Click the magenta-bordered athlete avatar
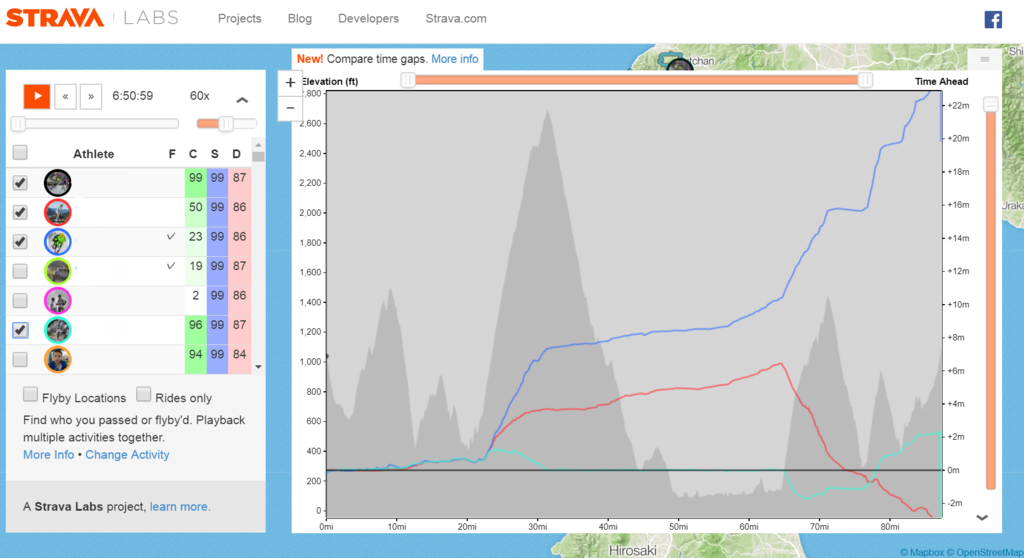The image size is (1024, 558). pyautogui.click(x=57, y=301)
